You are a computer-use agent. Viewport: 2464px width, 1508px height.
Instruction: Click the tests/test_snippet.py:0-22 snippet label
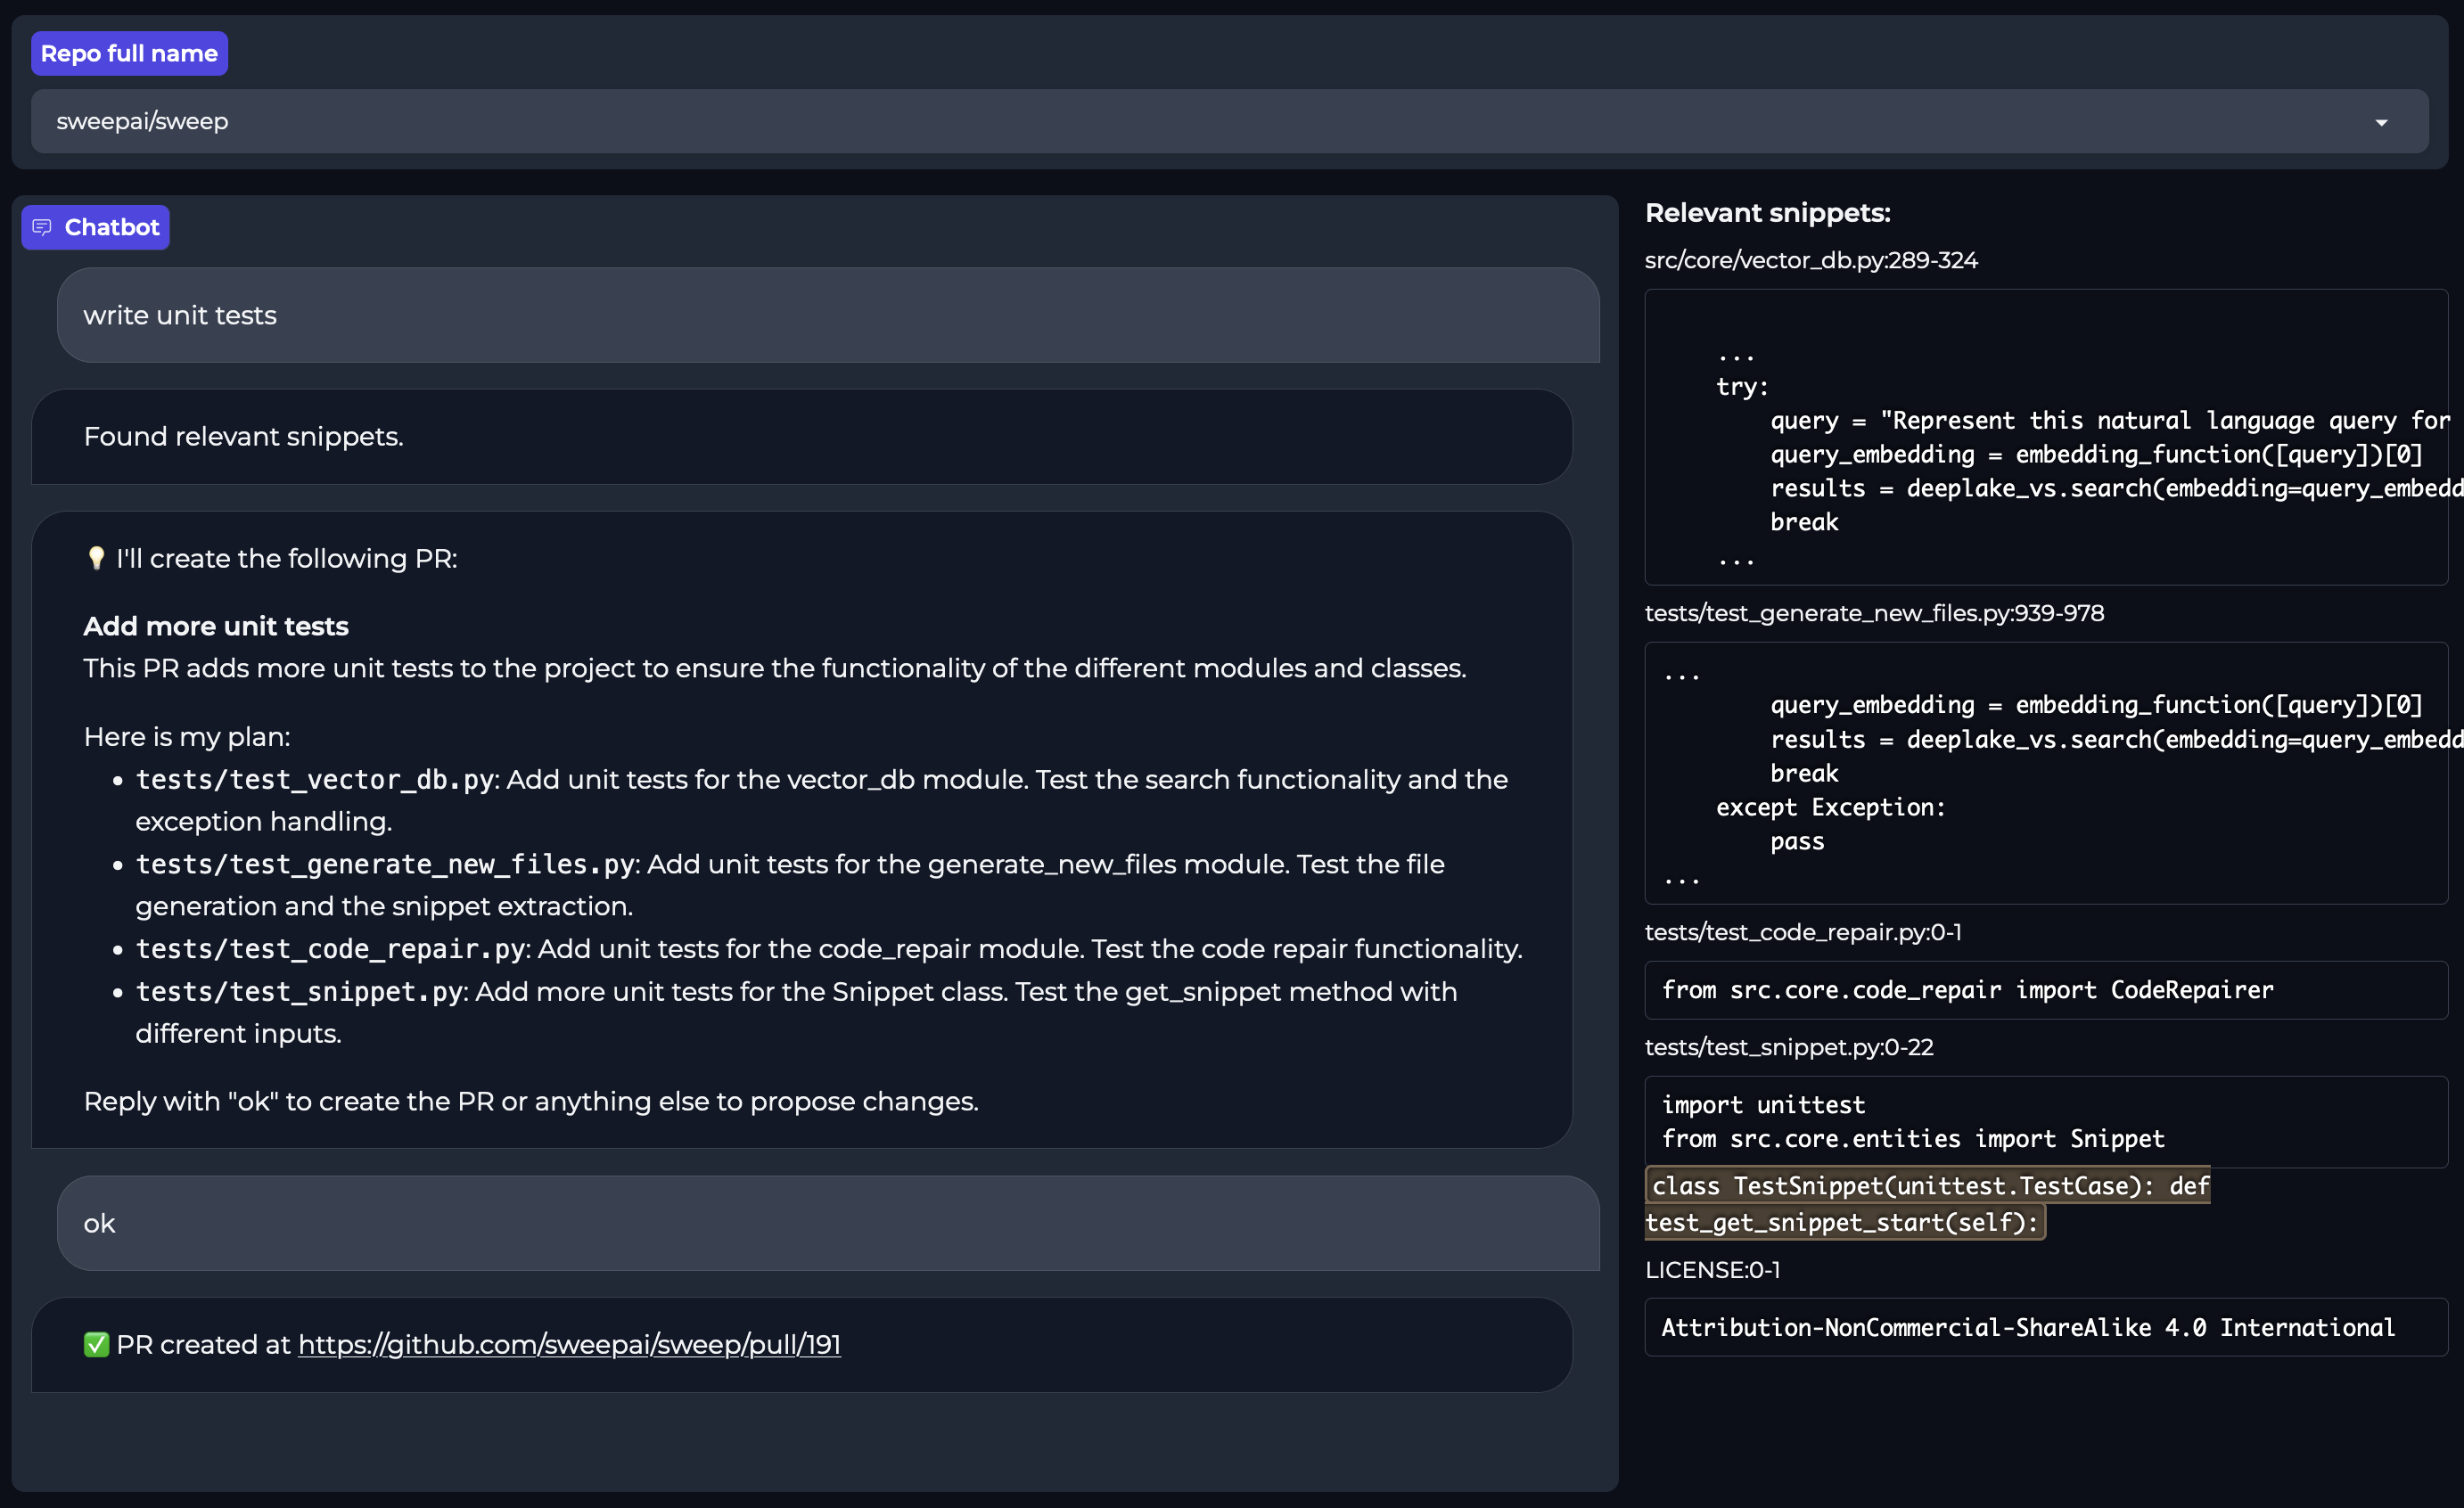(1789, 1047)
